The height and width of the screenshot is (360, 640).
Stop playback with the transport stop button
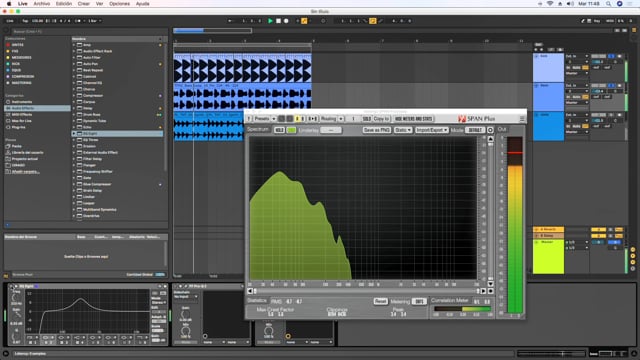point(278,21)
